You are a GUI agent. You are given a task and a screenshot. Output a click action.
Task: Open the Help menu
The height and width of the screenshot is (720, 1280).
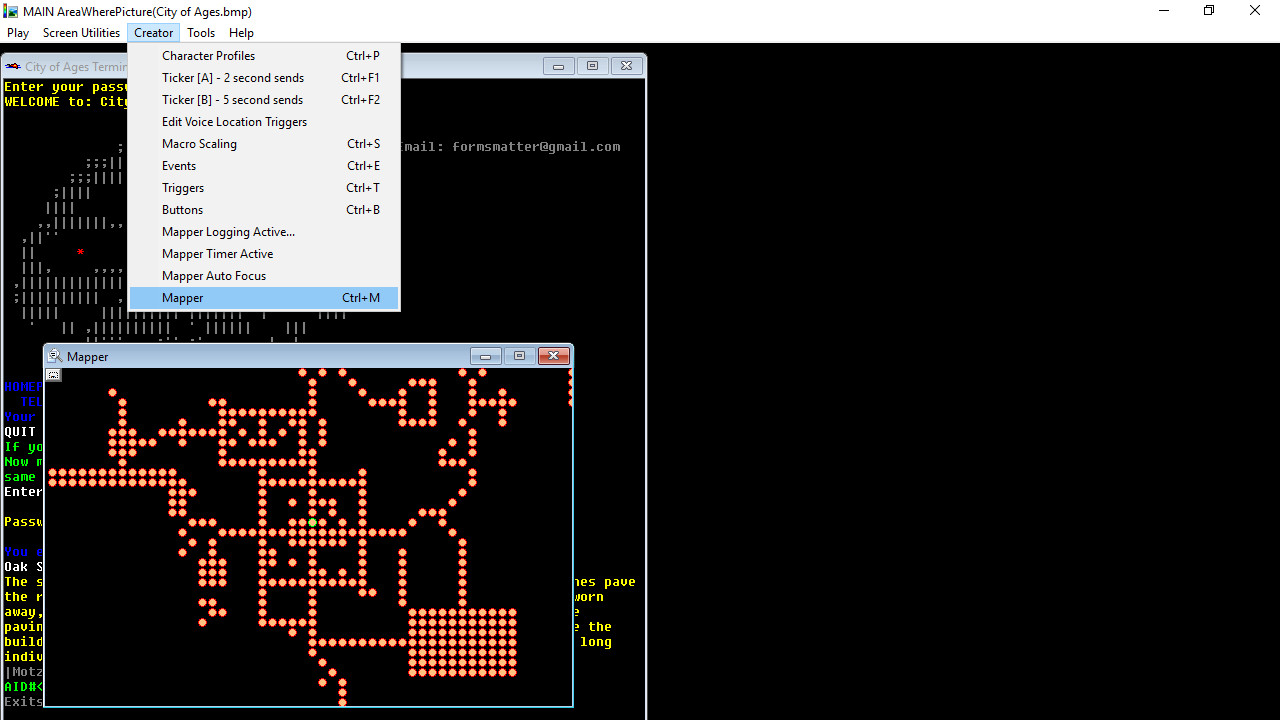tap(240, 32)
